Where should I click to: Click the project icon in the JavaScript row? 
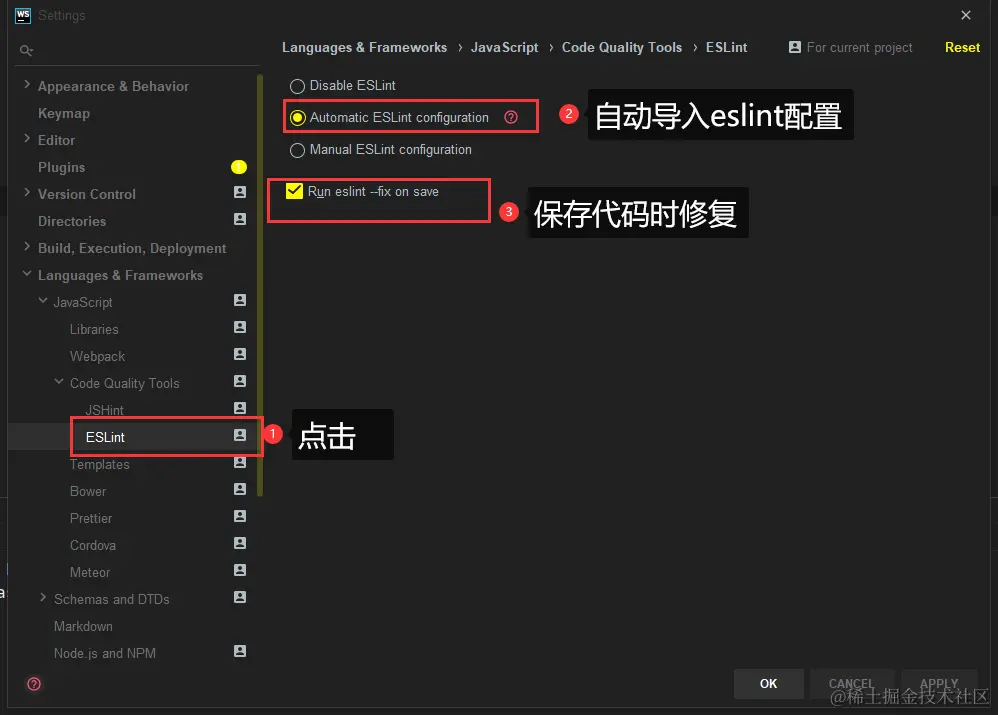point(240,300)
